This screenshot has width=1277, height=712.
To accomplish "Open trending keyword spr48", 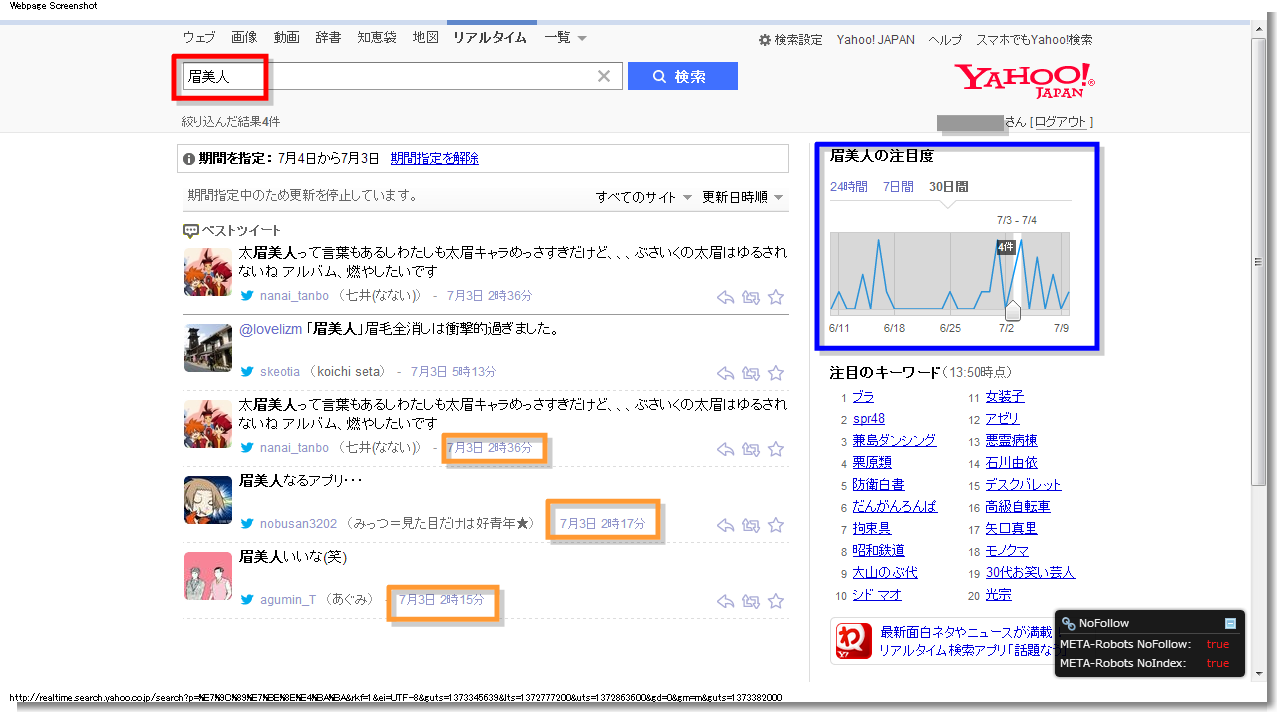I will pos(868,419).
